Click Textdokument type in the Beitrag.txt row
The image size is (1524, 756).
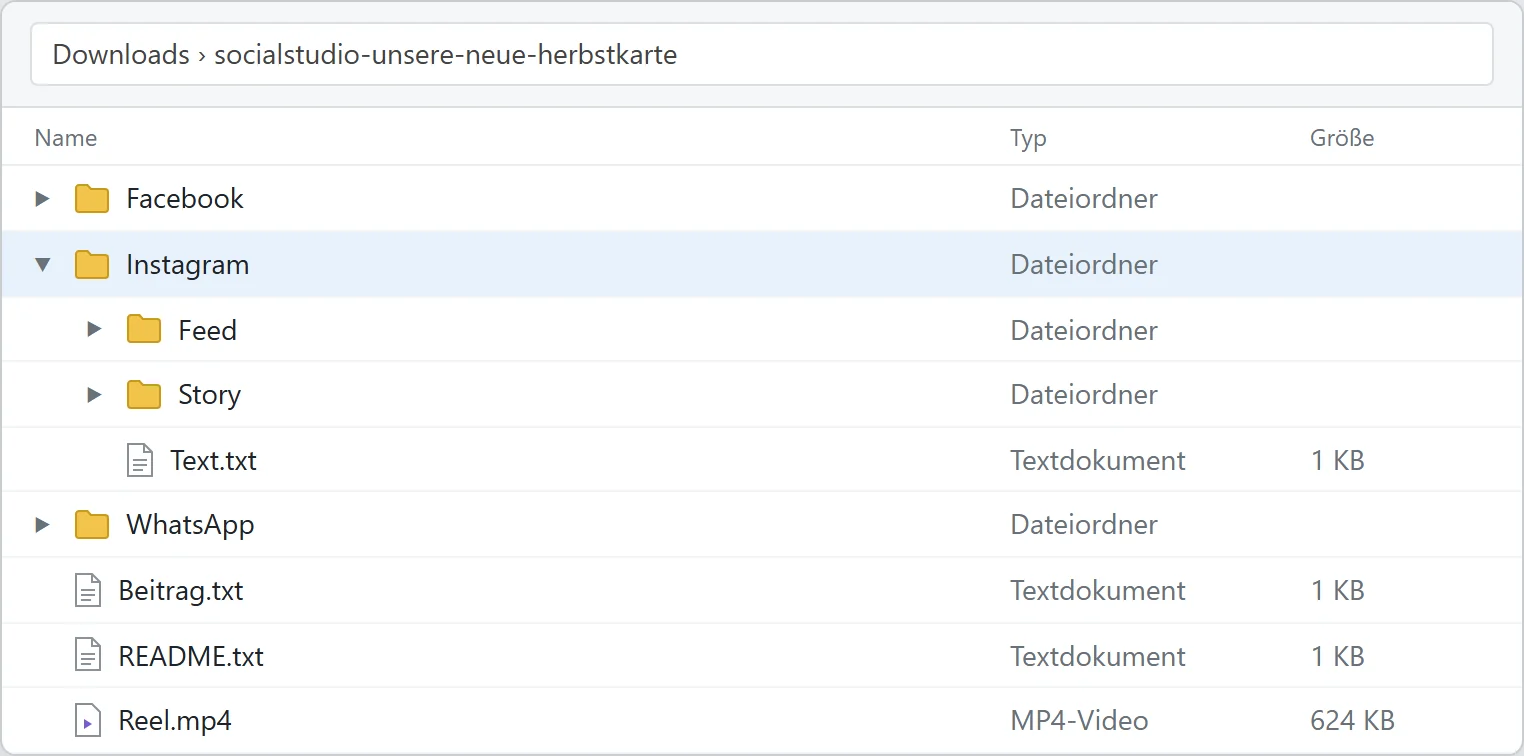click(x=1098, y=590)
